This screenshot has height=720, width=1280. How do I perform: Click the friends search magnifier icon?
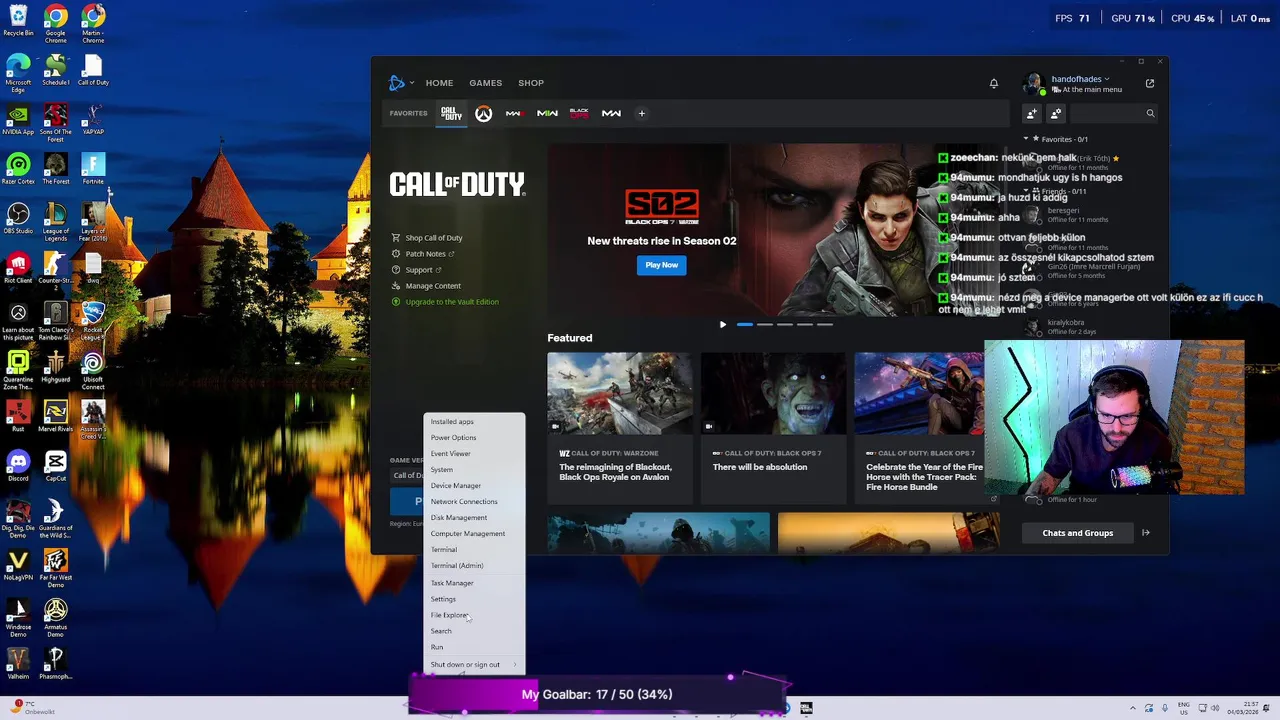[x=1150, y=114]
